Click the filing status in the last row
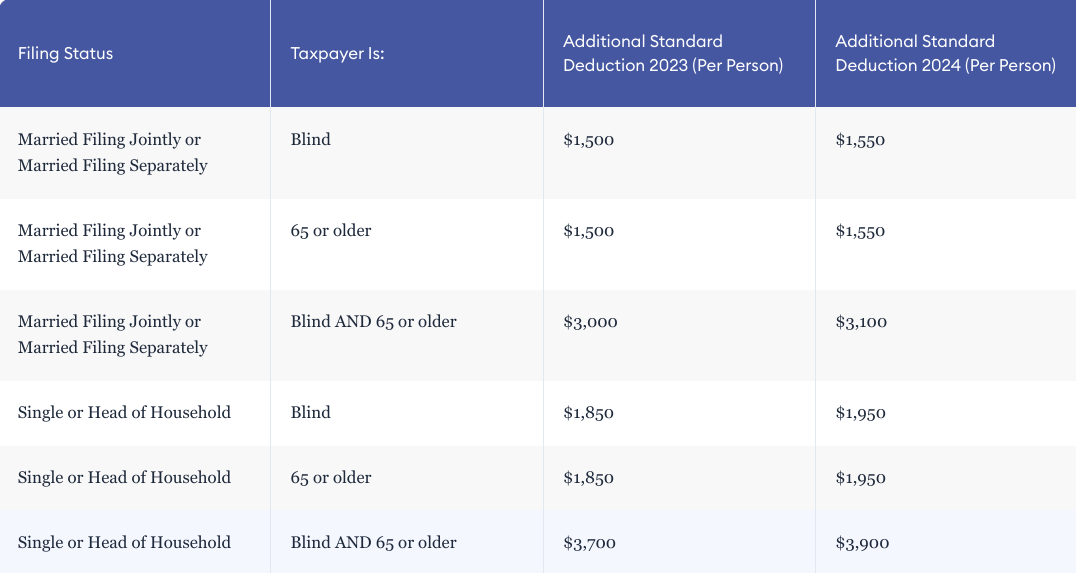Image resolution: width=1076 pixels, height=573 pixels. pos(124,543)
